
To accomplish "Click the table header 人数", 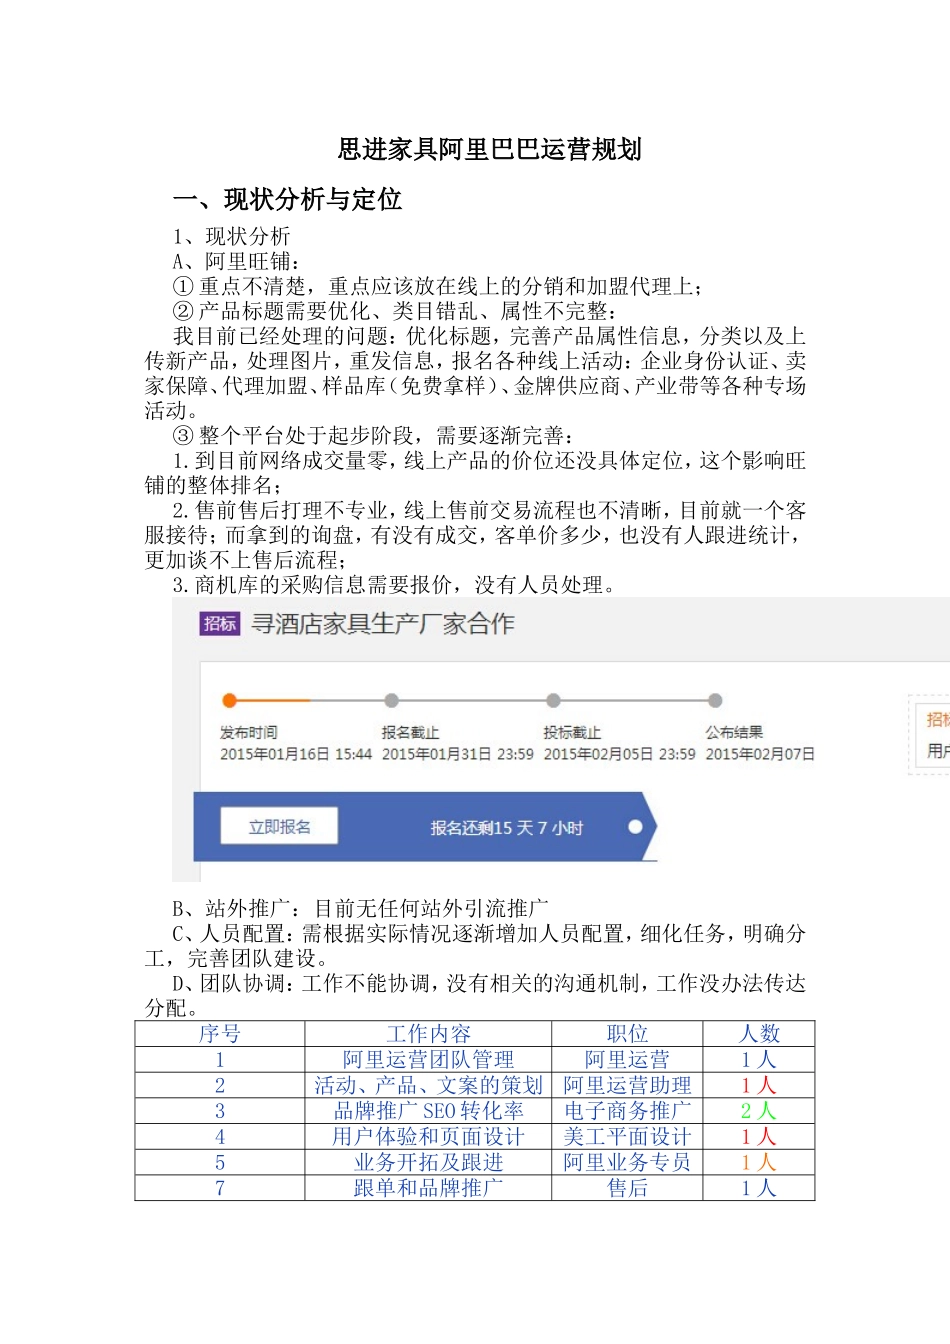I will click(x=759, y=1034).
